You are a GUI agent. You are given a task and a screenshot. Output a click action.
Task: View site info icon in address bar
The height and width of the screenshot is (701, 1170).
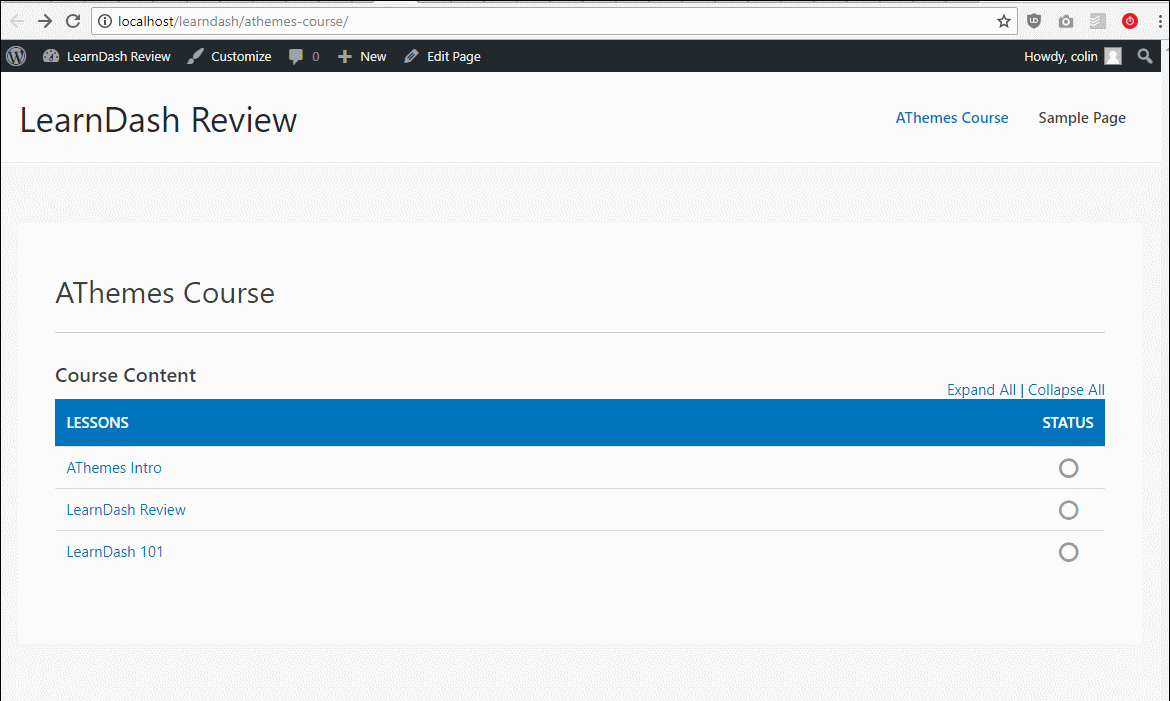105,21
